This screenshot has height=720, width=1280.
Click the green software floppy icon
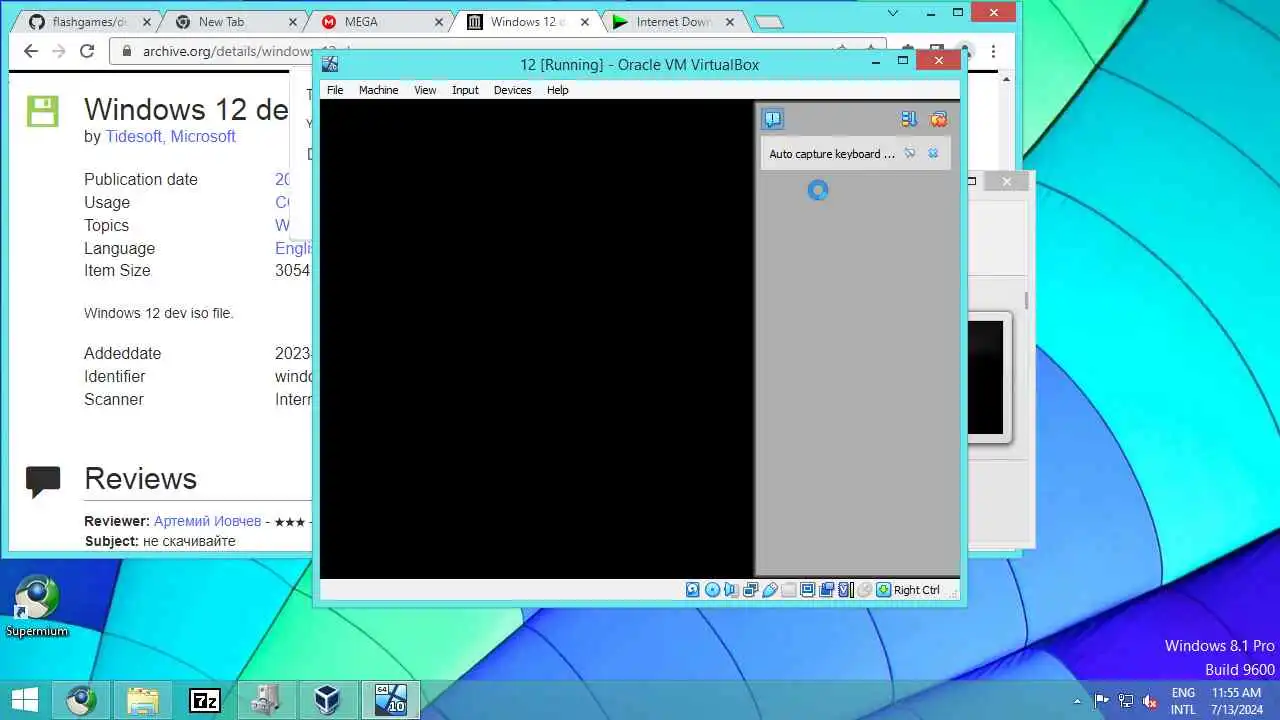click(43, 111)
